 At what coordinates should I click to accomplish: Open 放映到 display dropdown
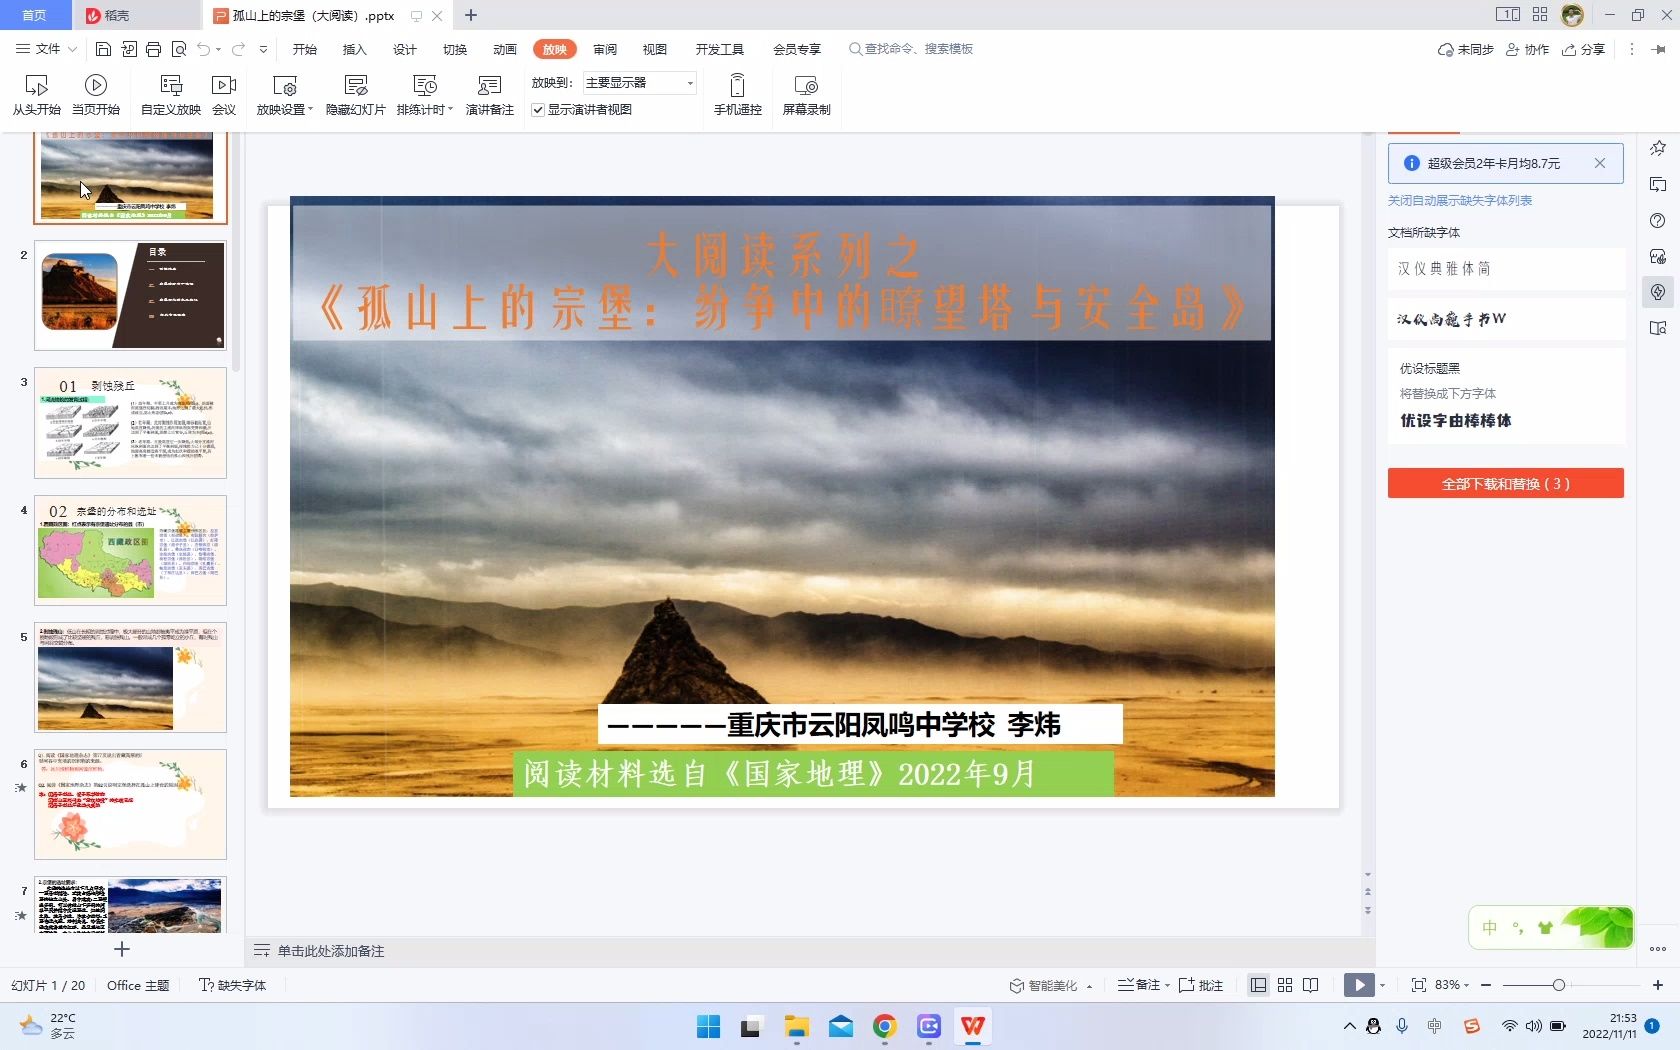[x=640, y=83]
